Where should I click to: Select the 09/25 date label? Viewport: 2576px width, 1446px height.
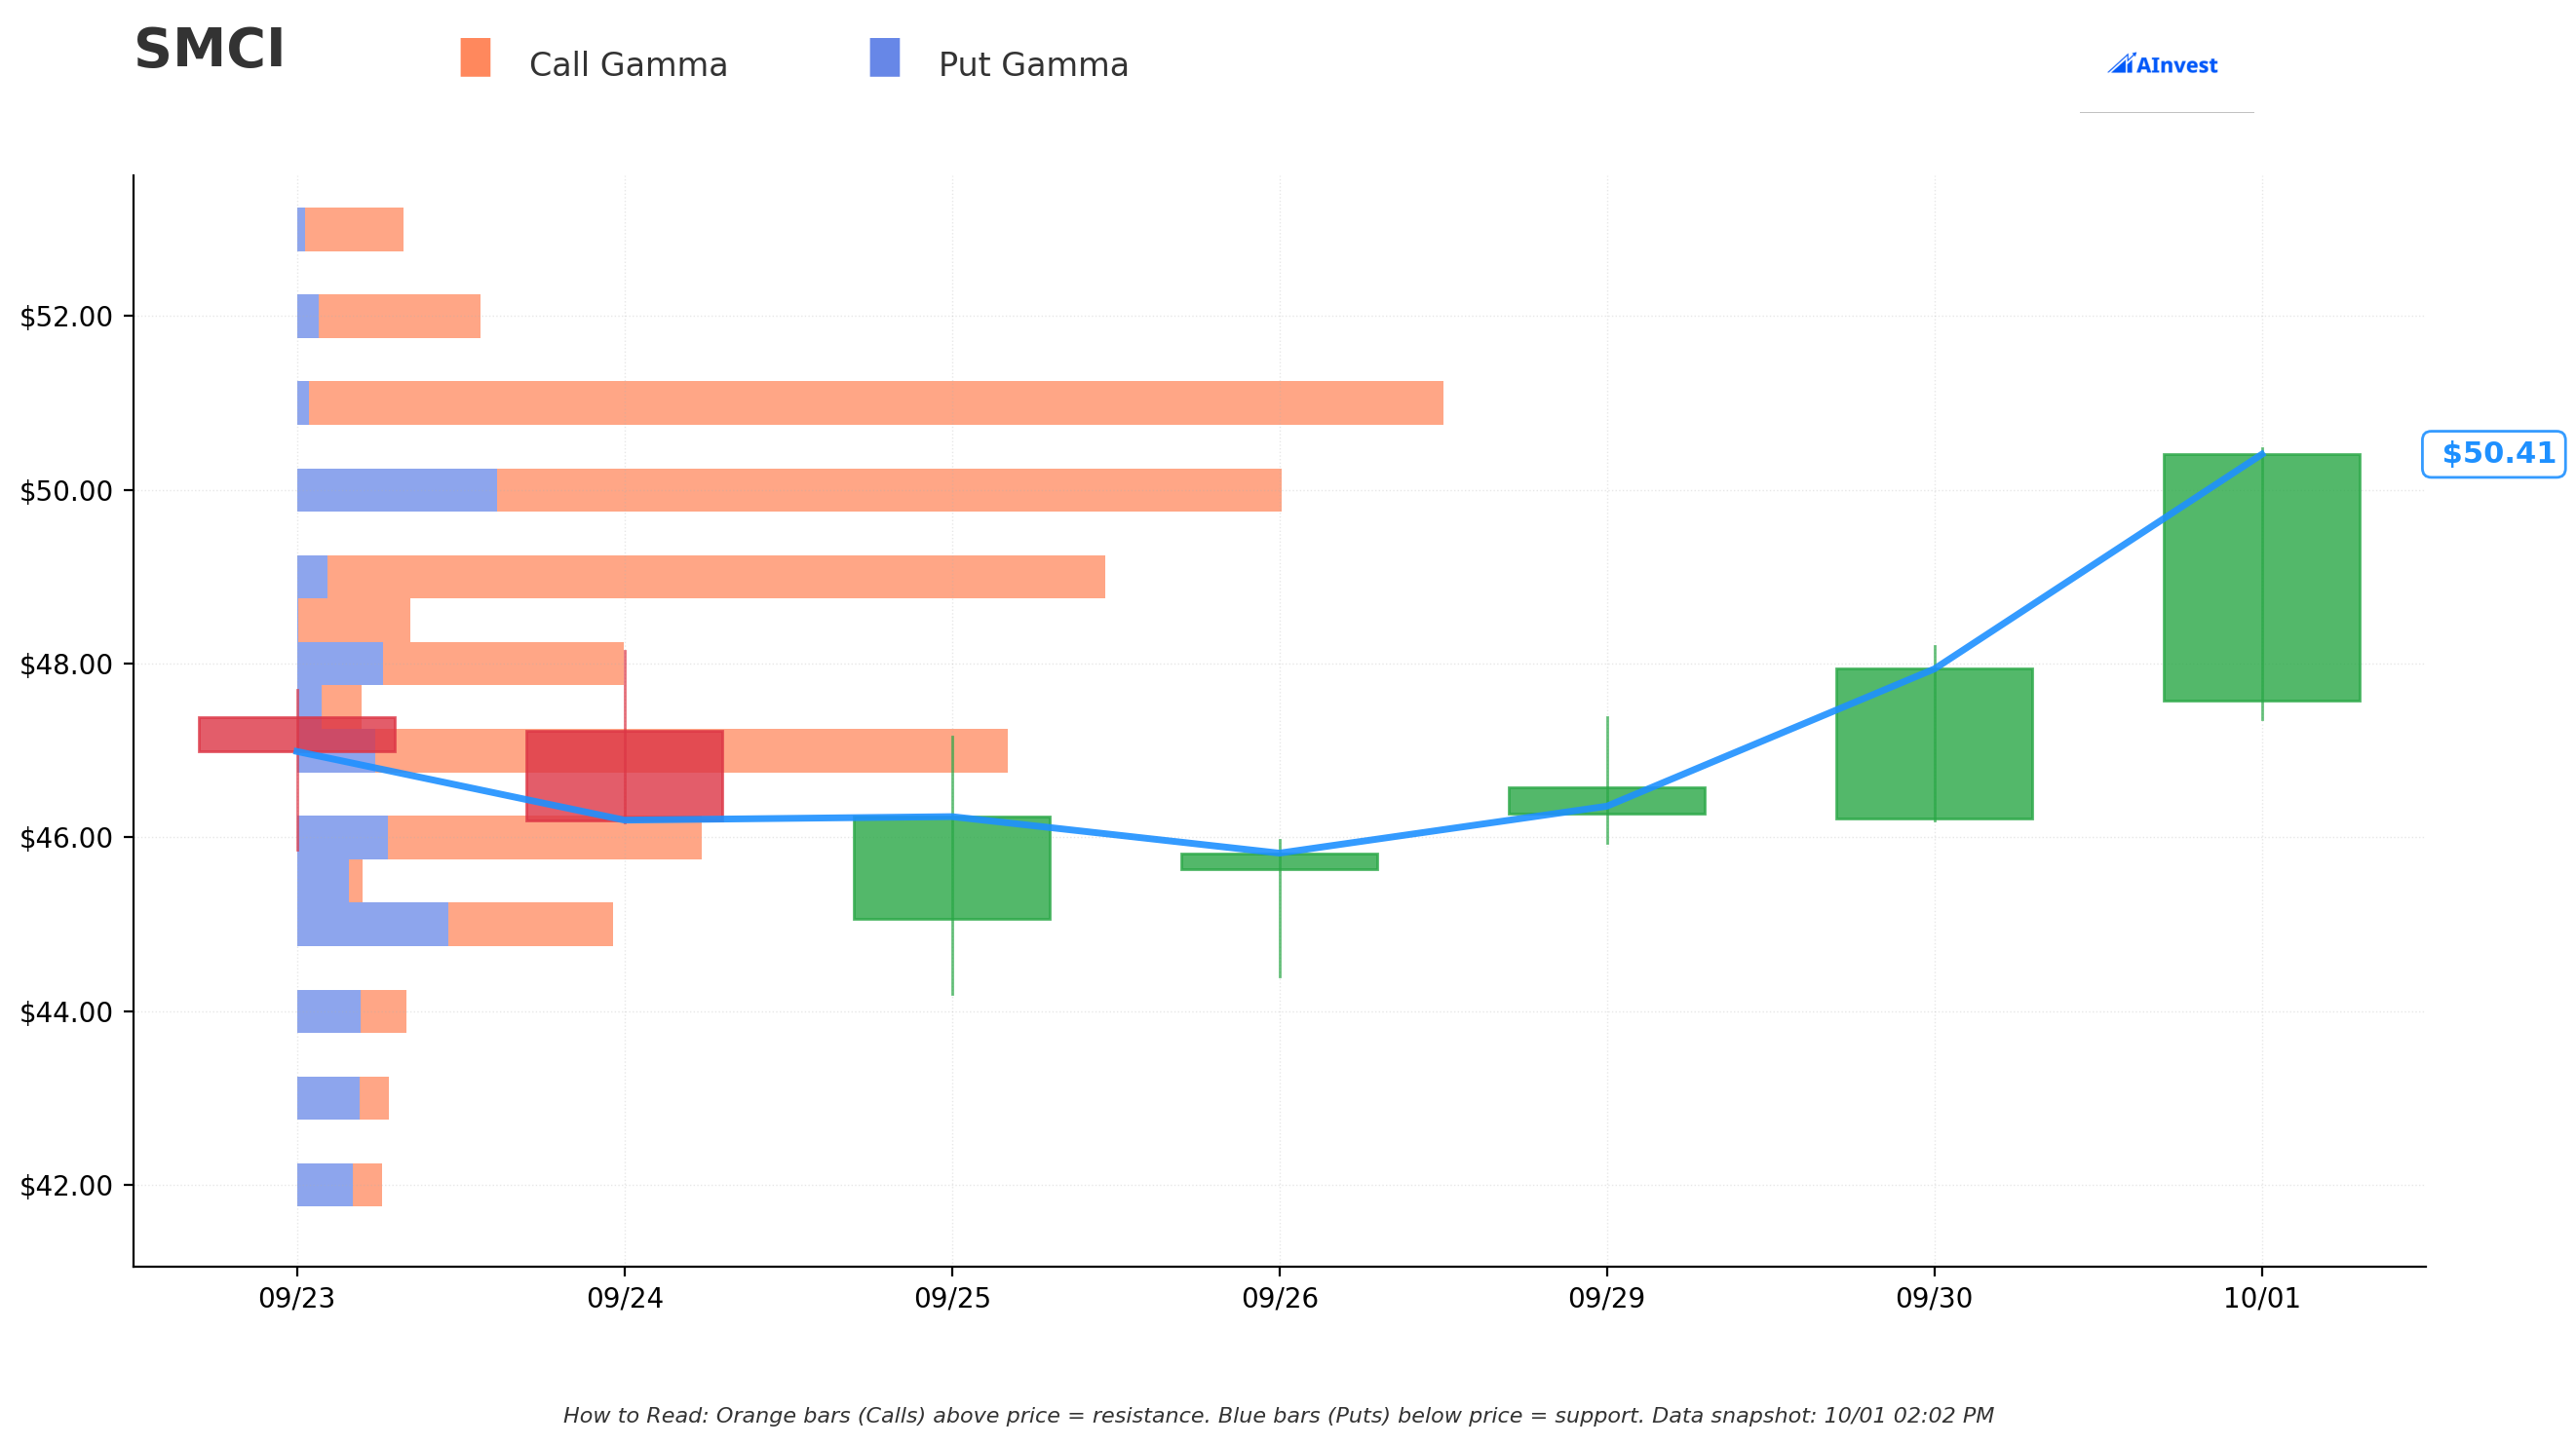pyautogui.click(x=952, y=1299)
